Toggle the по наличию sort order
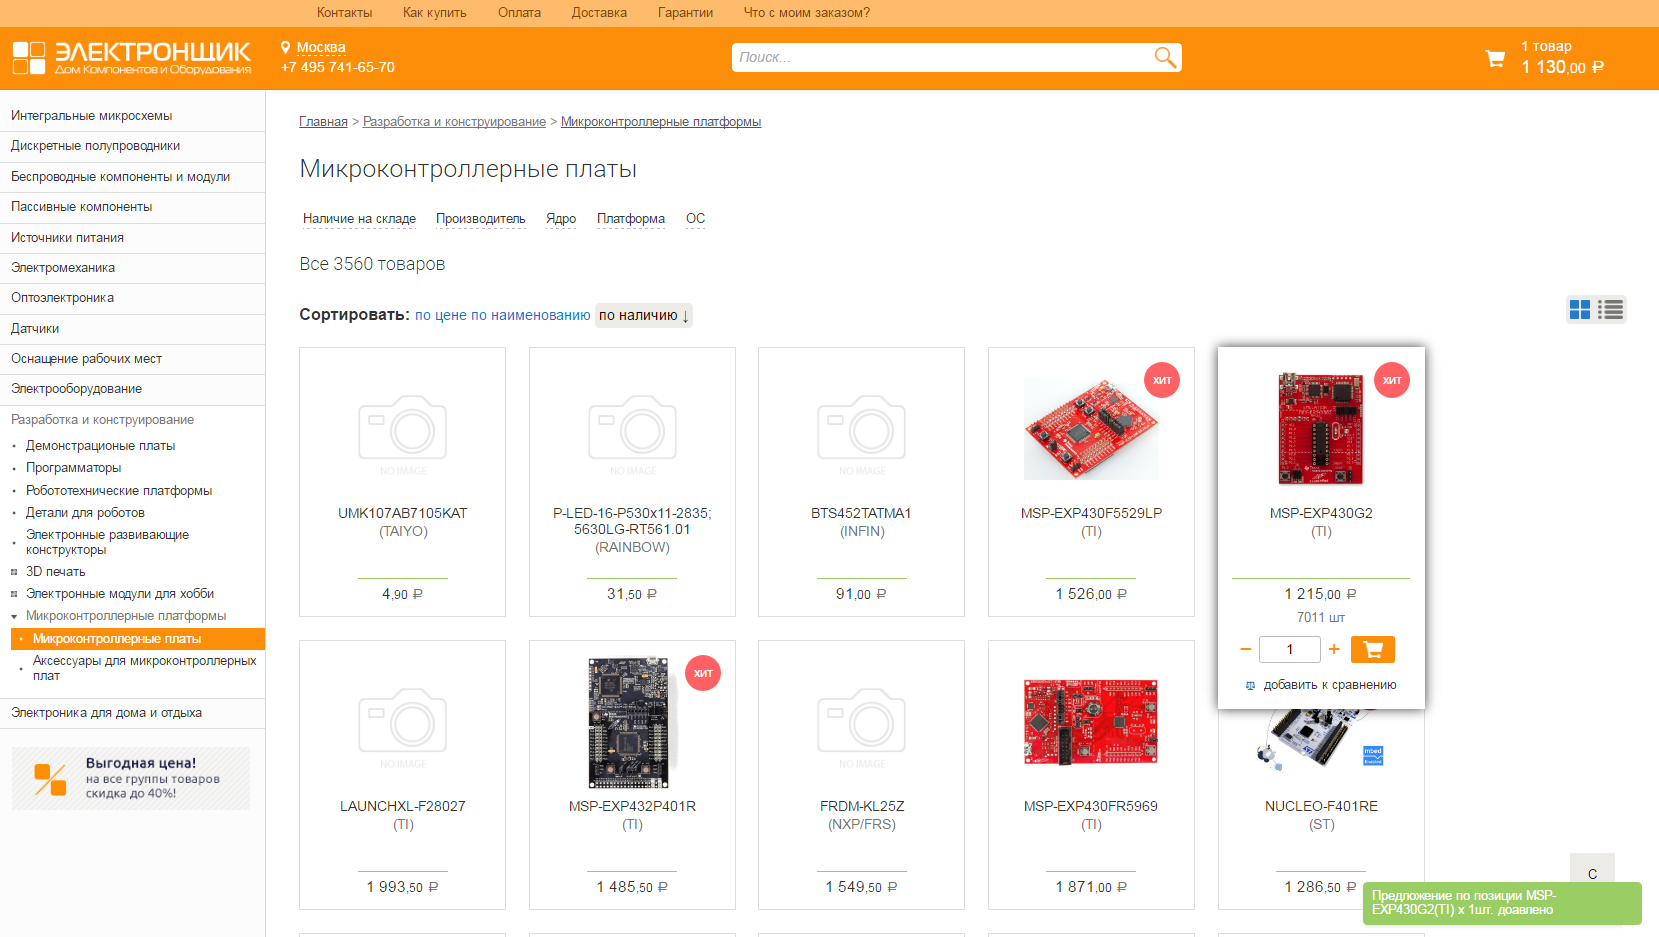Screen dimensions: 1659x937 [x=644, y=315]
